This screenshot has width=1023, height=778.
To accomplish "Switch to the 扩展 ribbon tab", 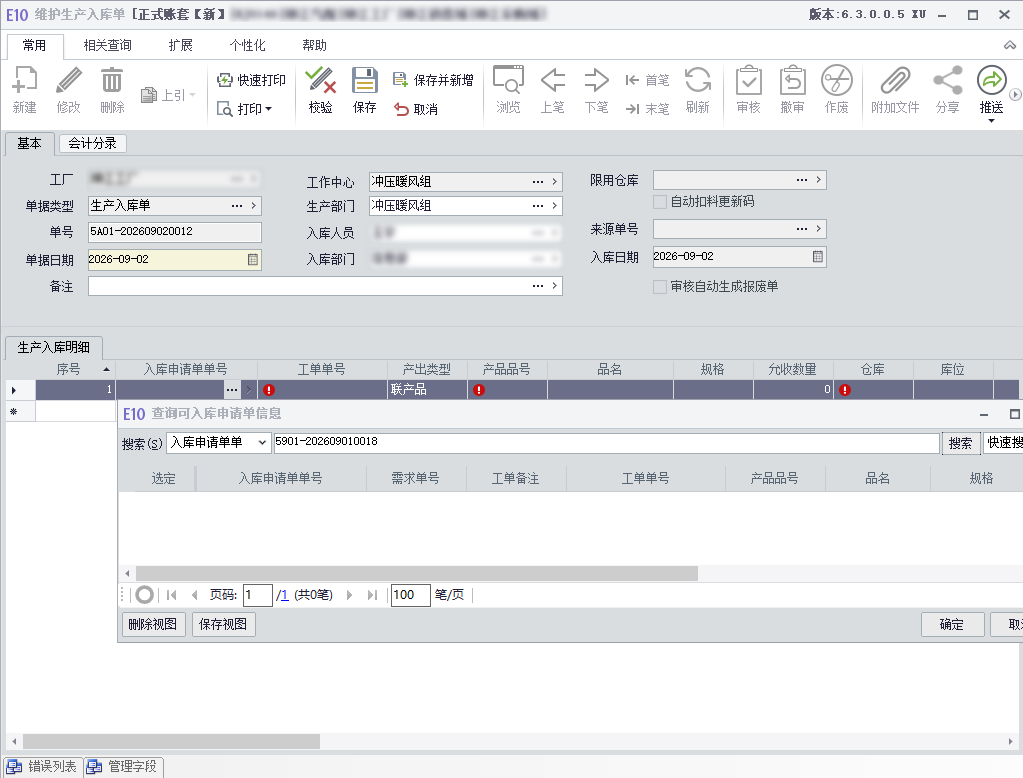I will [x=181, y=45].
